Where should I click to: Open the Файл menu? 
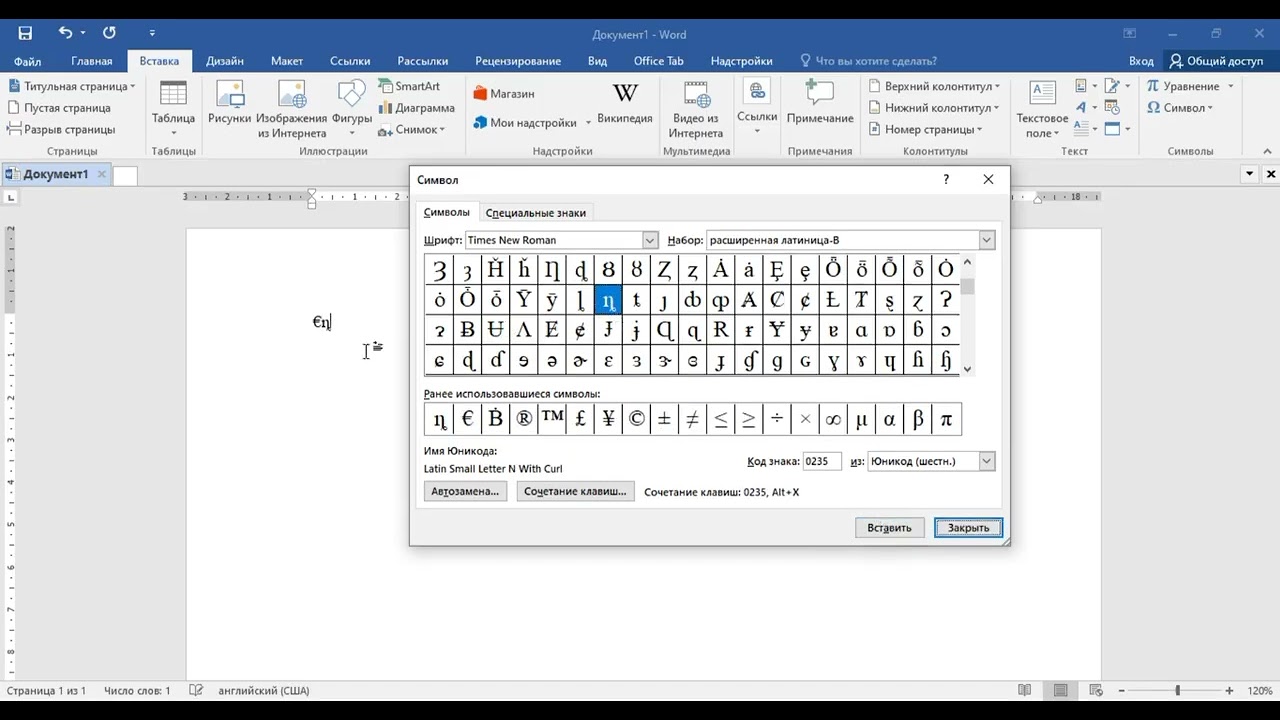pyautogui.click(x=28, y=61)
